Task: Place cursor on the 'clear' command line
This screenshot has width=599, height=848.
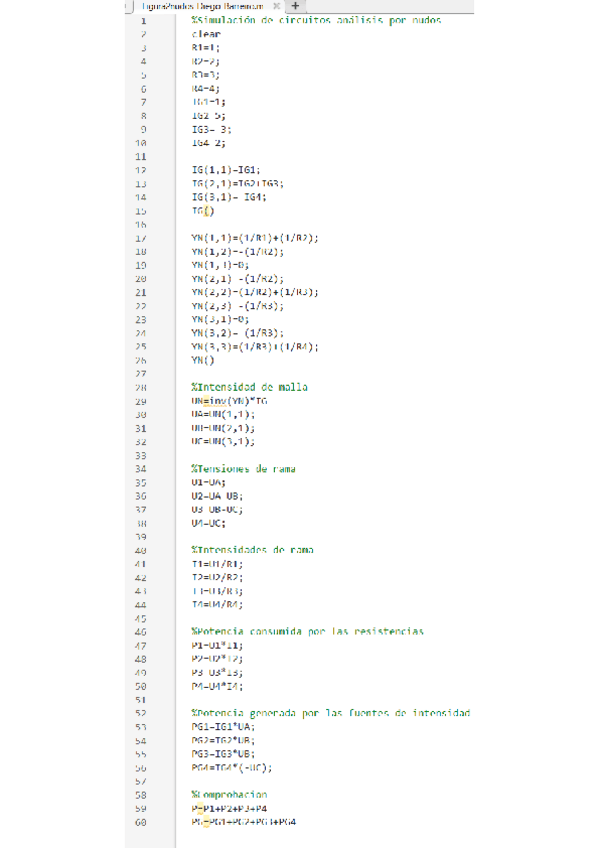Action: click(x=205, y=34)
